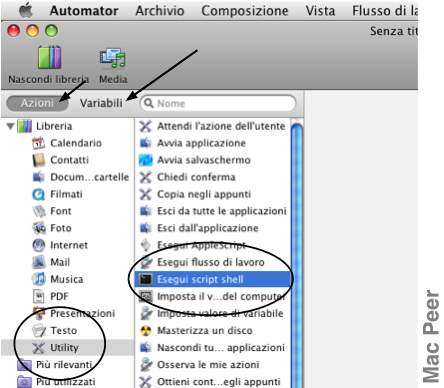The image size is (444, 388).
Task: Open the Archivio menu
Action: [160, 11]
